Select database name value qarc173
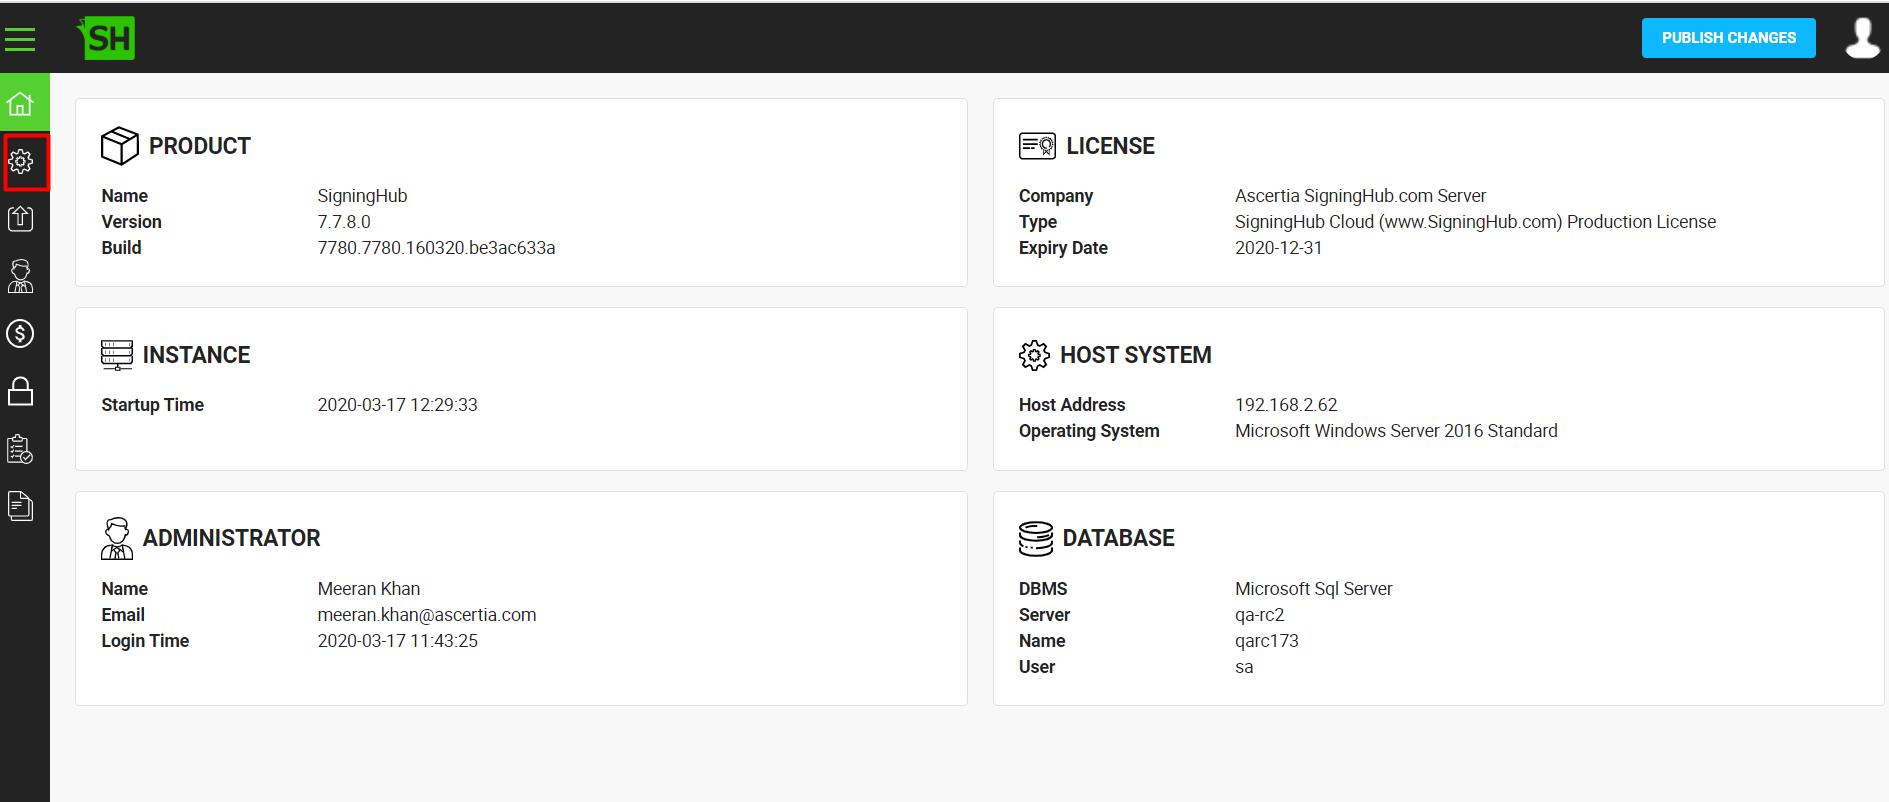Image resolution: width=1889 pixels, height=802 pixels. pos(1266,641)
